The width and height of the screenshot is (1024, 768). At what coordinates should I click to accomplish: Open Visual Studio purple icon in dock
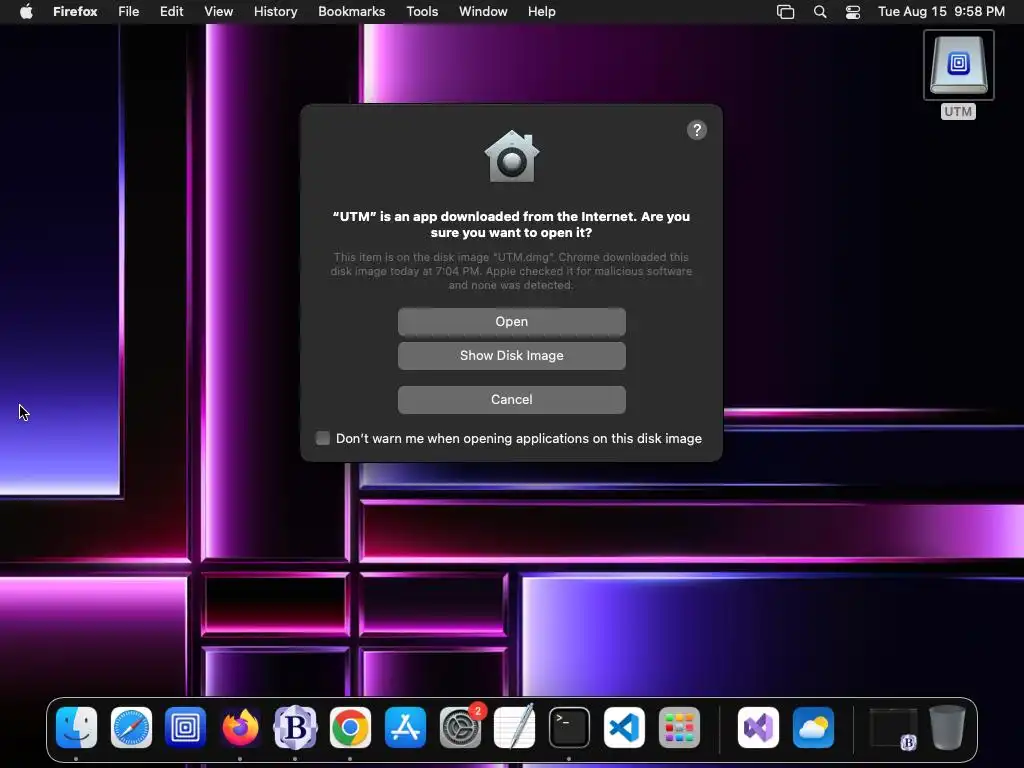(x=758, y=728)
